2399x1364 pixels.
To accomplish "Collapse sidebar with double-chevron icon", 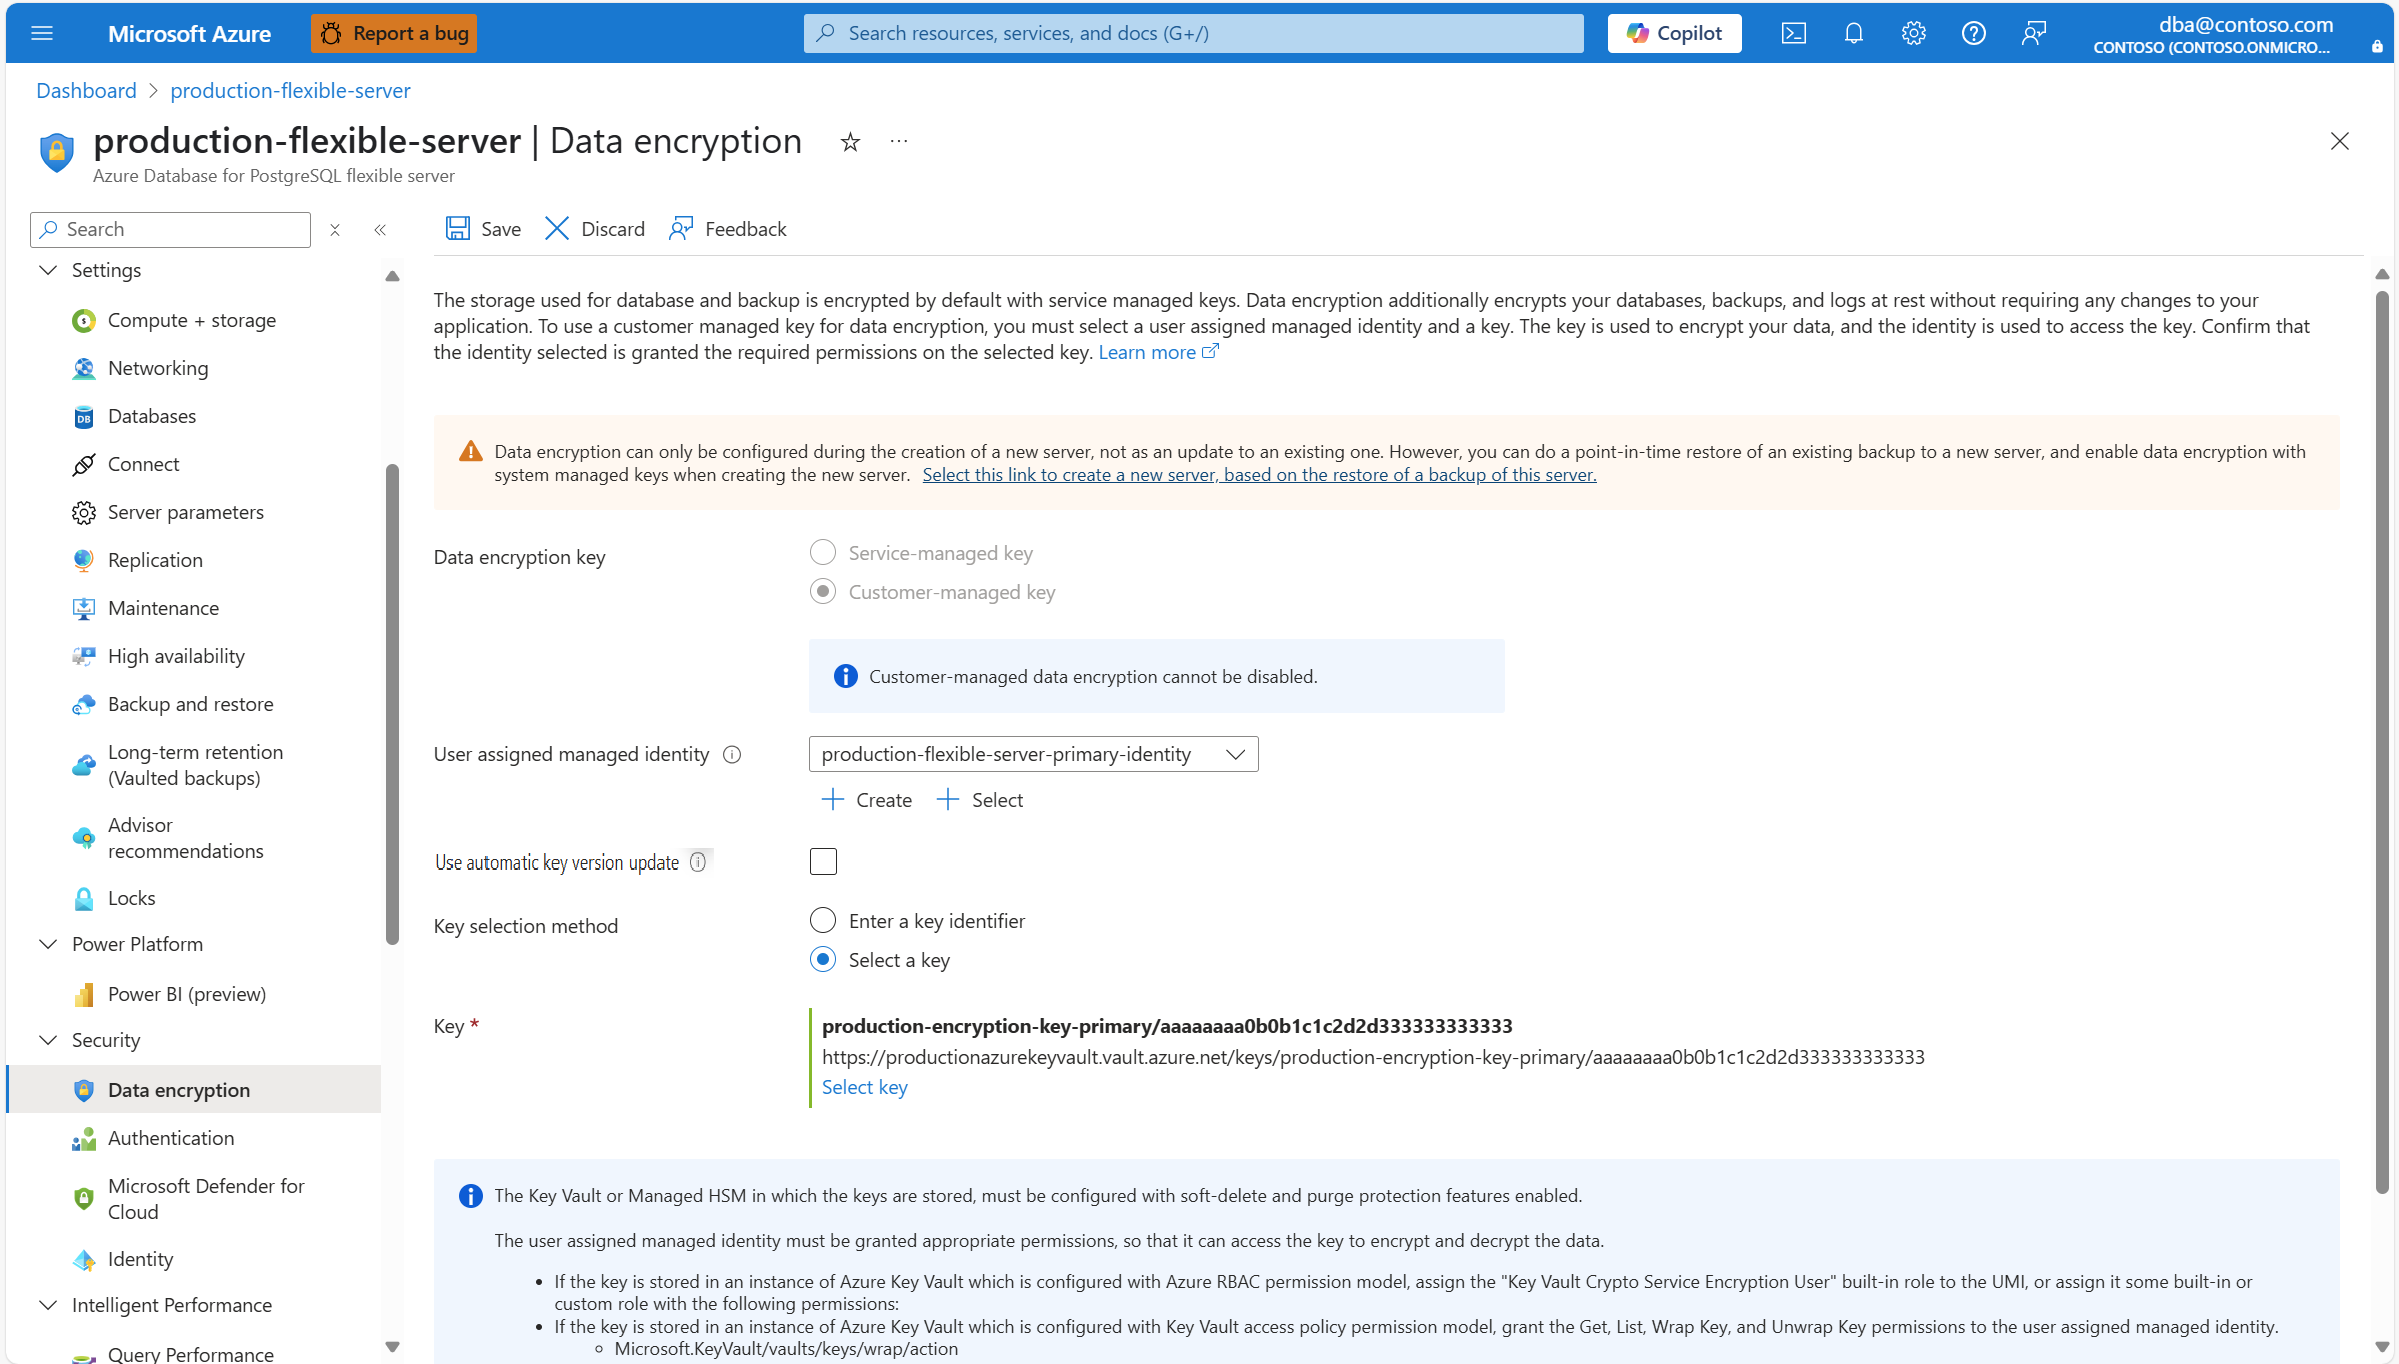I will coord(380,230).
